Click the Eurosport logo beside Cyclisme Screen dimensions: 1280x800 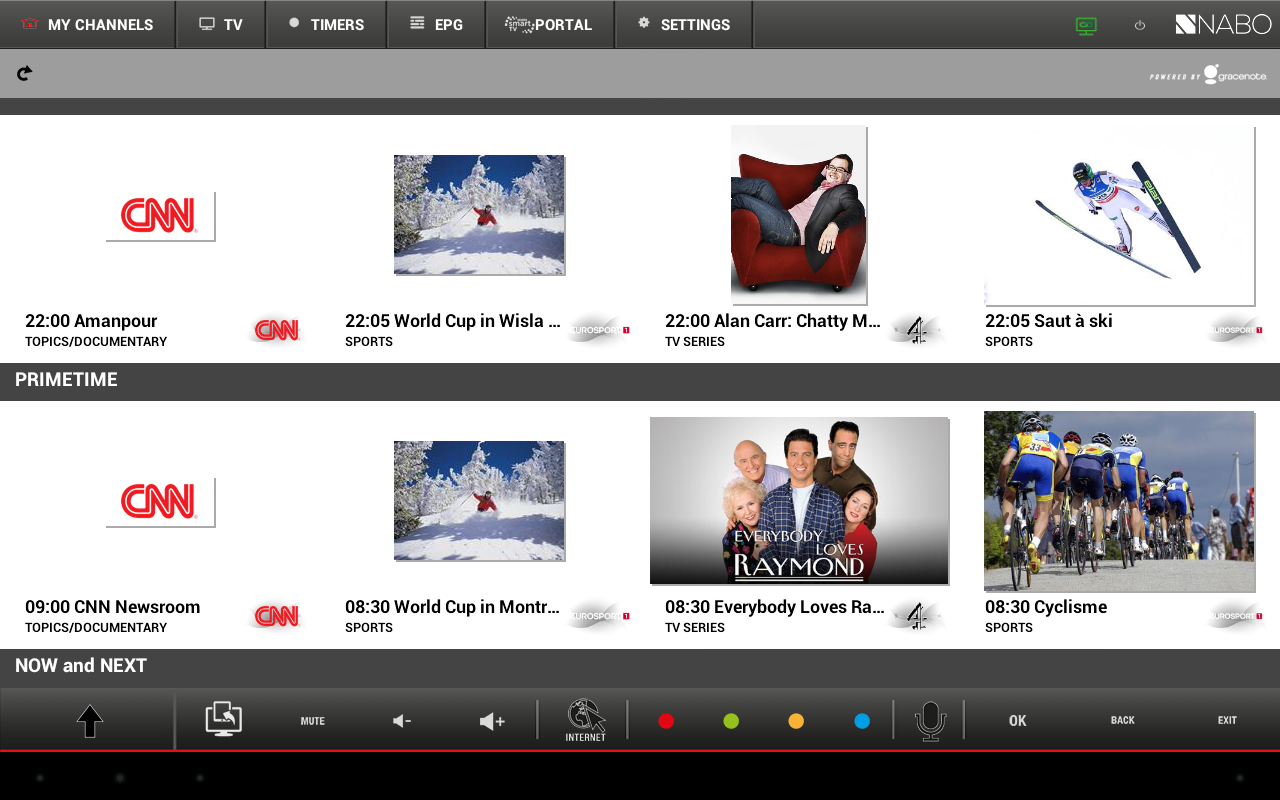pos(1236,616)
